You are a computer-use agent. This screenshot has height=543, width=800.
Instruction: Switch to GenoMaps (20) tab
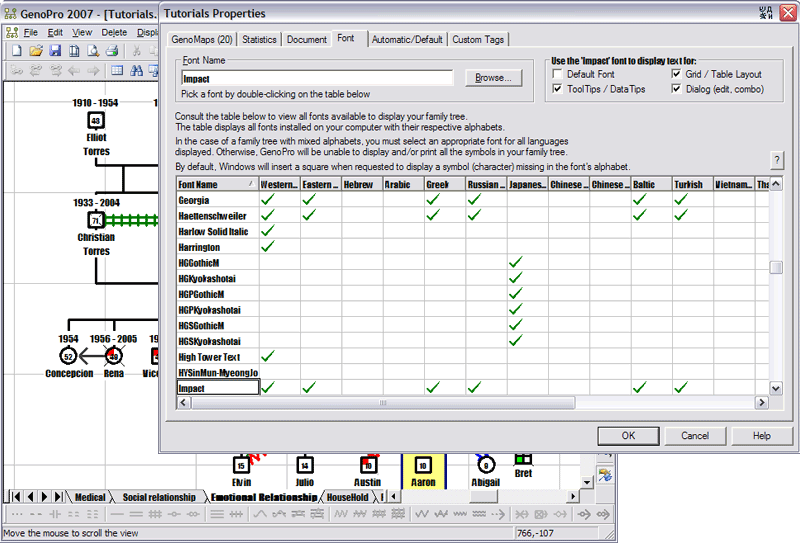(202, 39)
